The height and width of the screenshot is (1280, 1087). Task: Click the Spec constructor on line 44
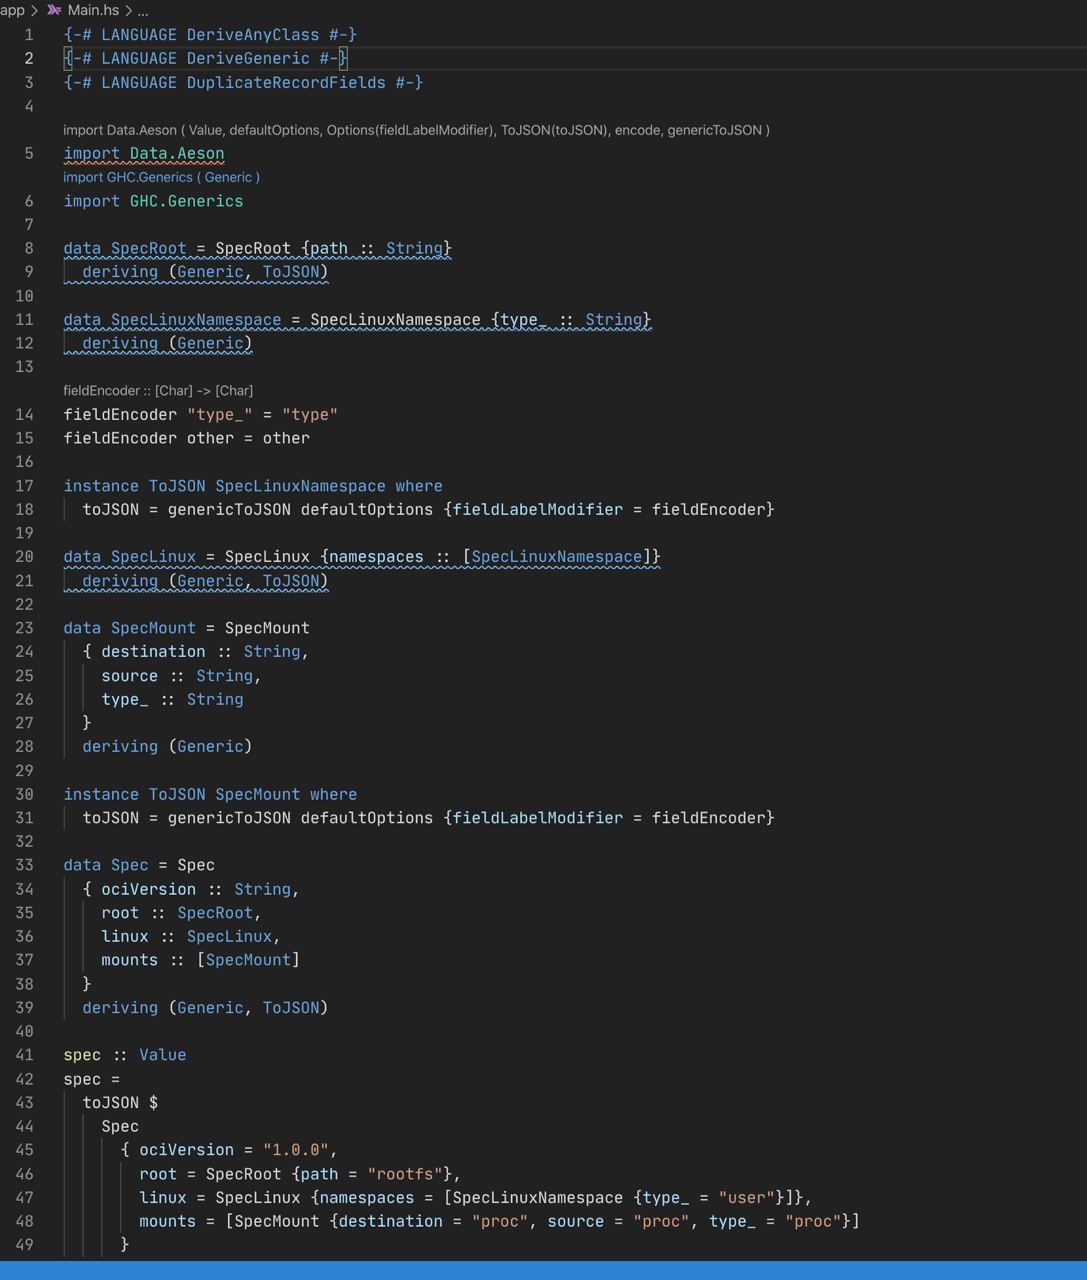[120, 1127]
